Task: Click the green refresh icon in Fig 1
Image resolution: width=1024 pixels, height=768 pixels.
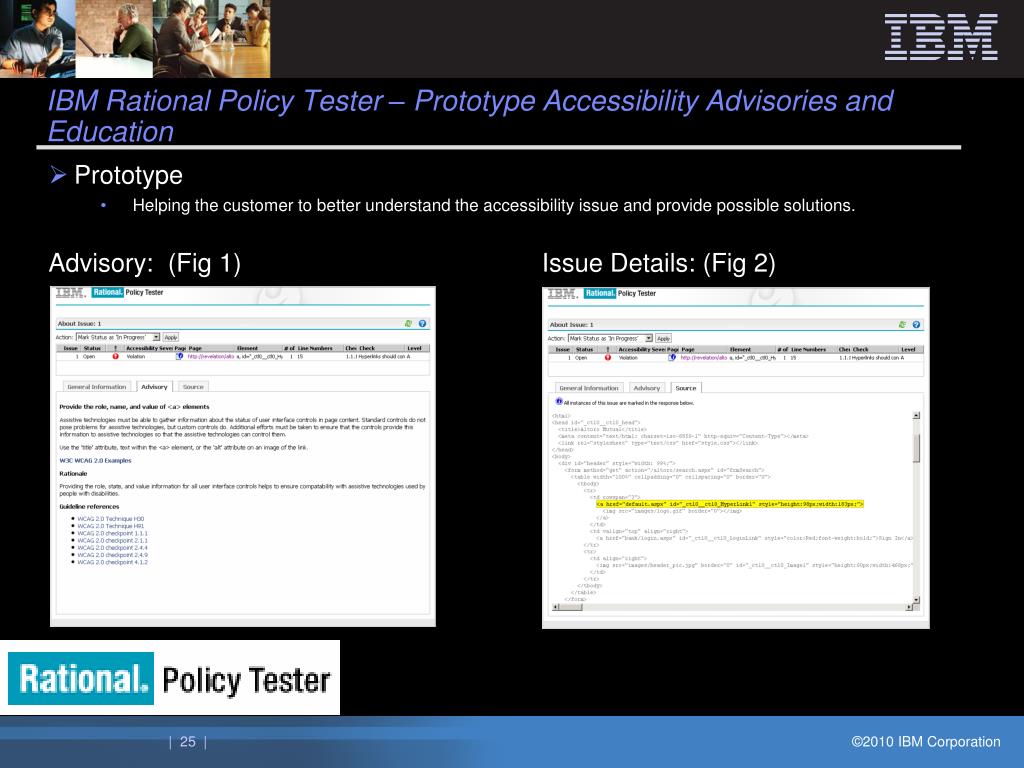Action: (x=408, y=323)
